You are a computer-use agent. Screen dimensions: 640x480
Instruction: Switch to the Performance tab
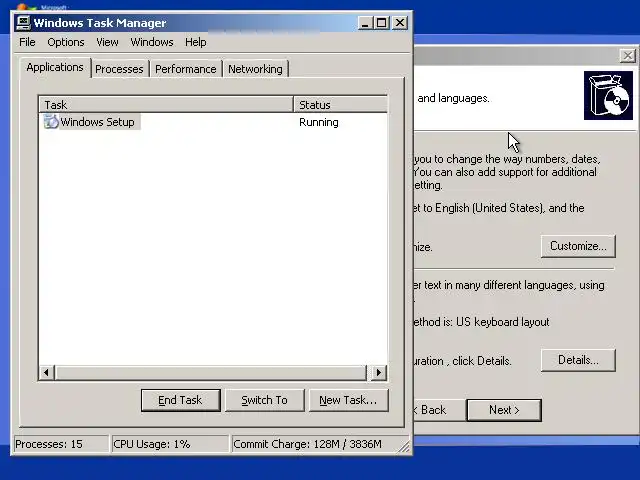coord(186,69)
